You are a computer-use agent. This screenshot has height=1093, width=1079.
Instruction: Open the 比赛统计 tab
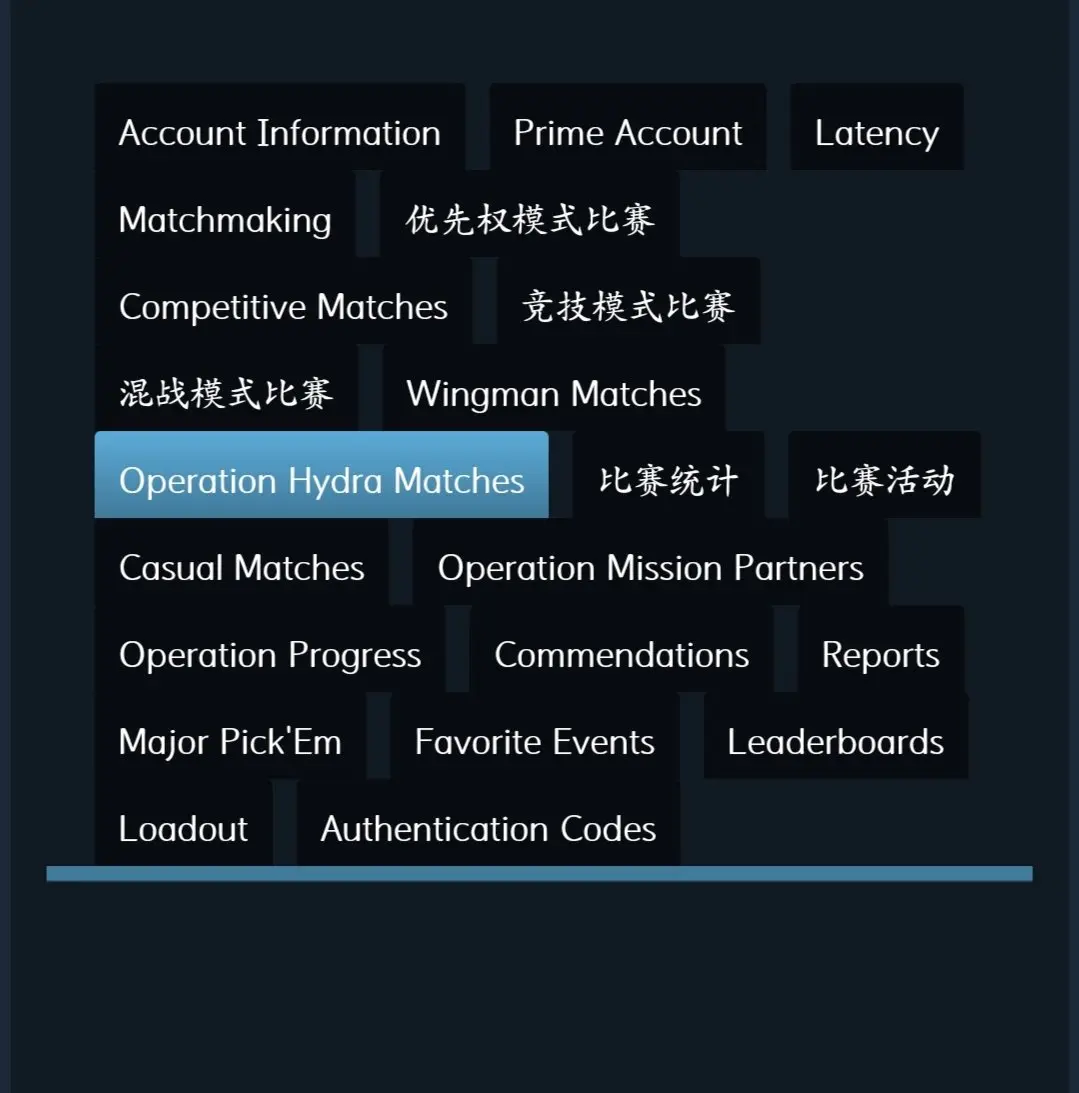pos(668,475)
